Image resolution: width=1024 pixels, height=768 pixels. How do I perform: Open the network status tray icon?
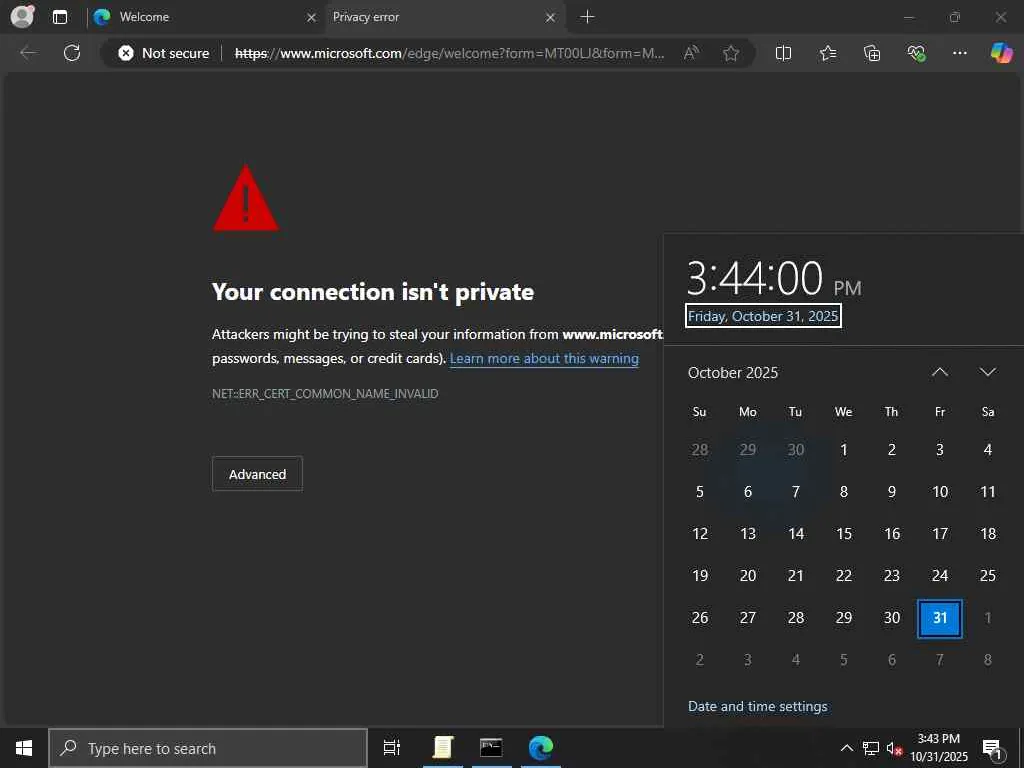871,748
